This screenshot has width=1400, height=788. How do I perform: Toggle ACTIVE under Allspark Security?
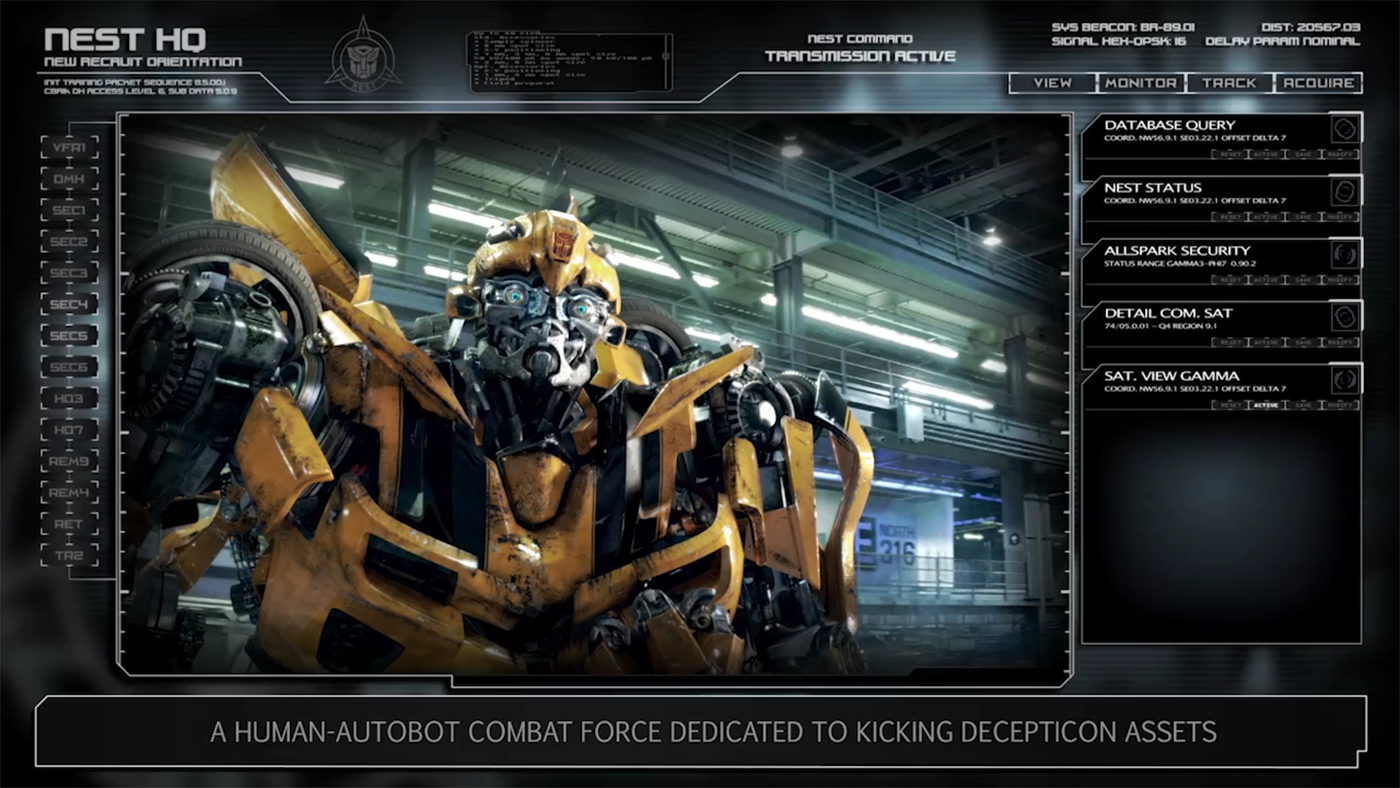[1266, 280]
